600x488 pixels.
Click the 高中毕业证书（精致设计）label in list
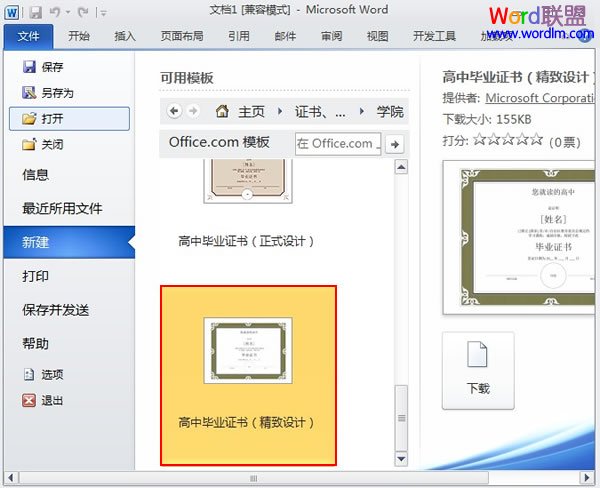246,423
